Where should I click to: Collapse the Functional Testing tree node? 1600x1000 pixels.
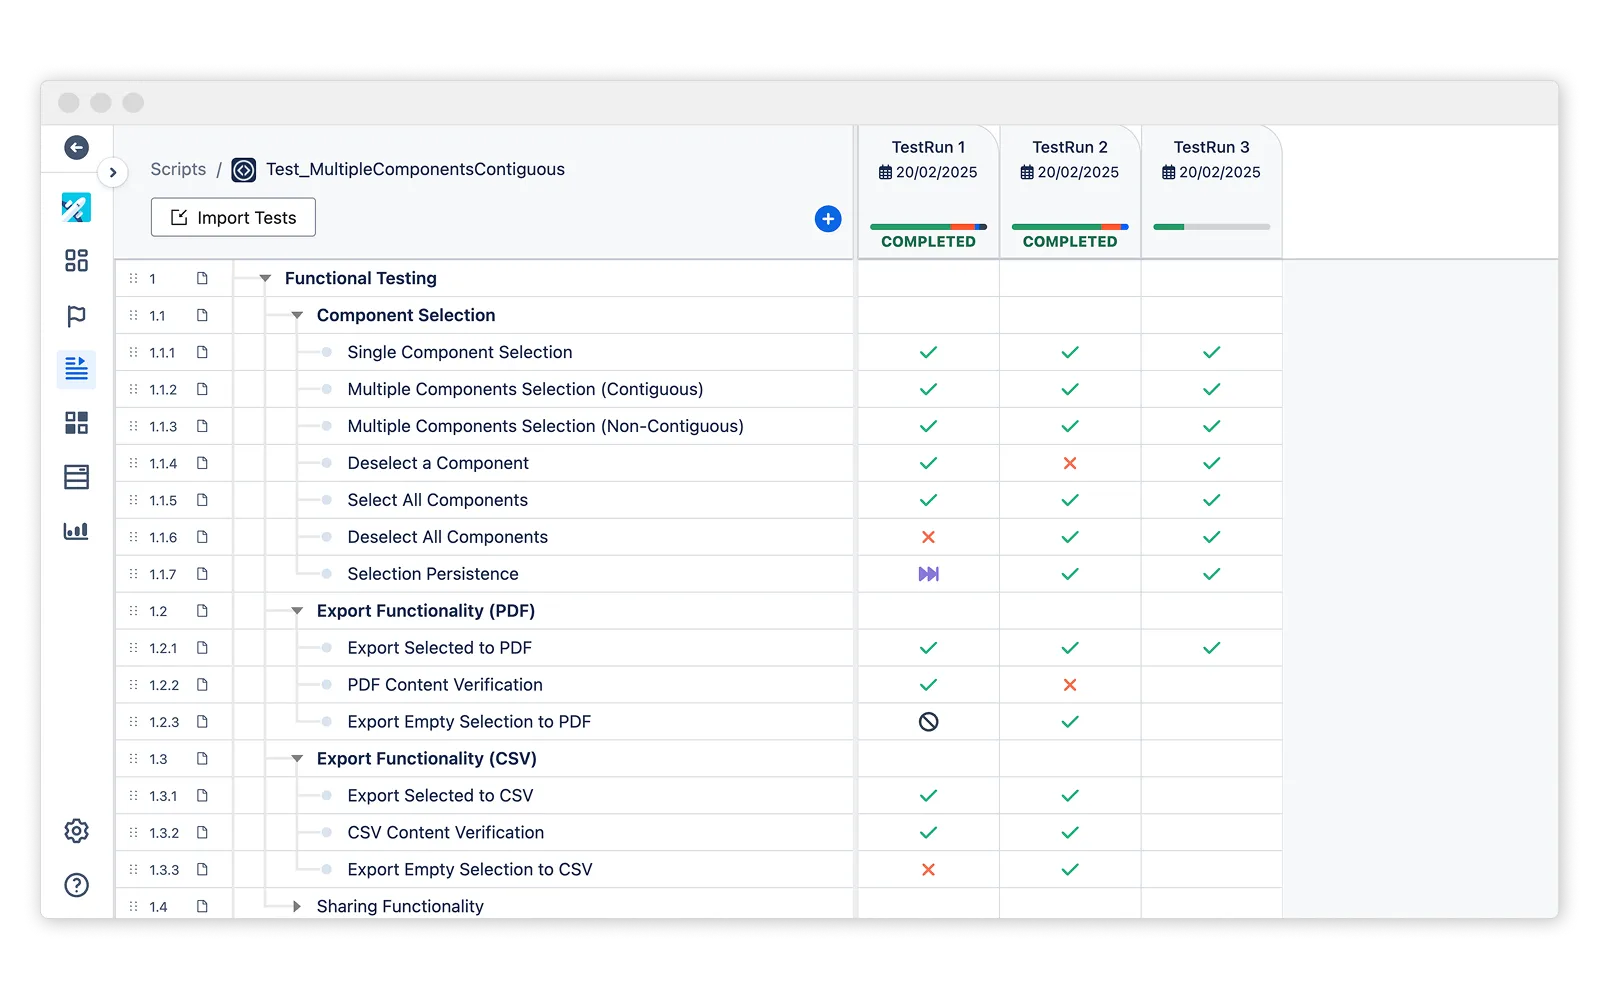pos(265,279)
